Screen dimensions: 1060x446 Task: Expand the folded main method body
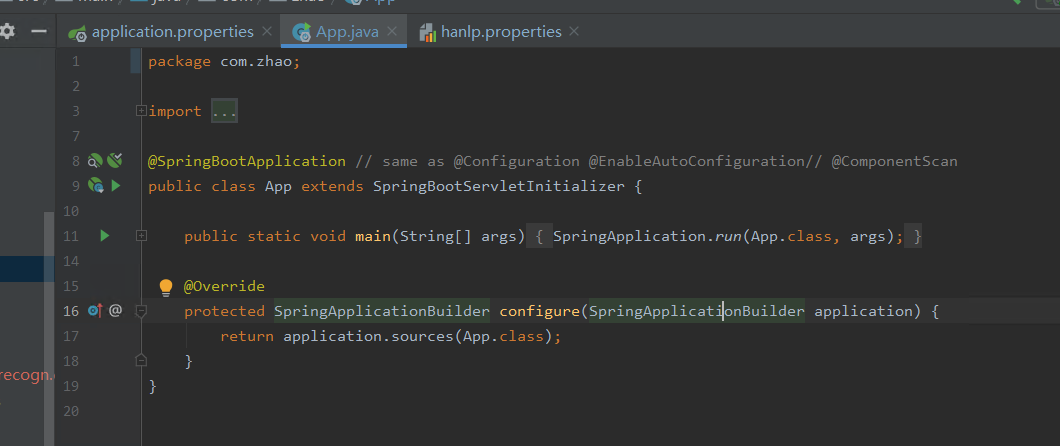141,236
